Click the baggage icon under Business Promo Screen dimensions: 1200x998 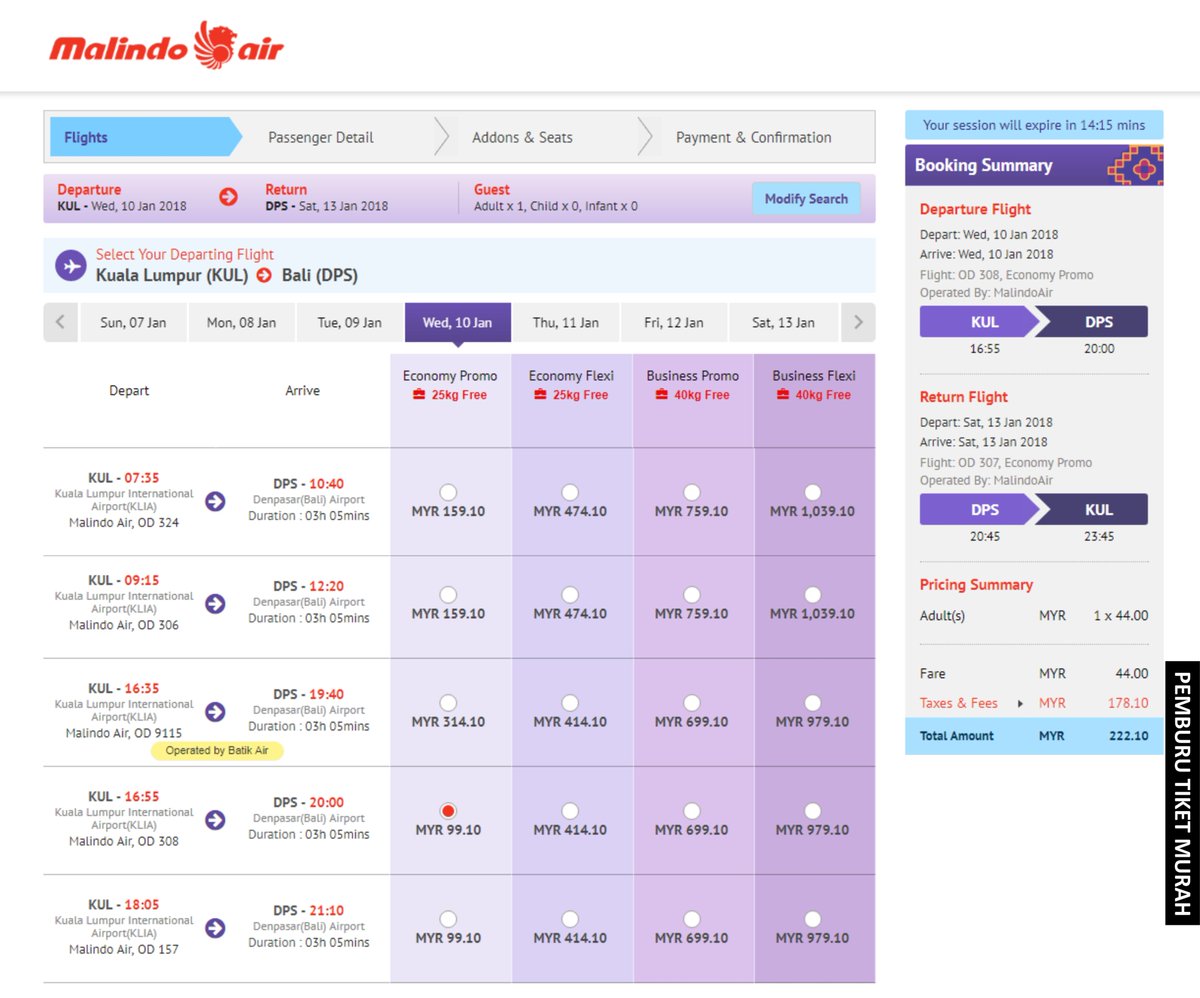662,395
